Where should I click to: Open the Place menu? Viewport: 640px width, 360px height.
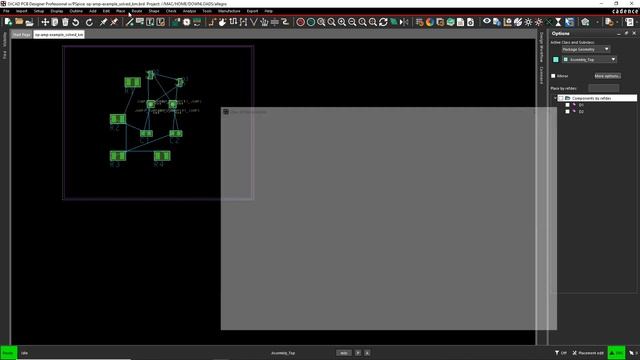tap(120, 11)
